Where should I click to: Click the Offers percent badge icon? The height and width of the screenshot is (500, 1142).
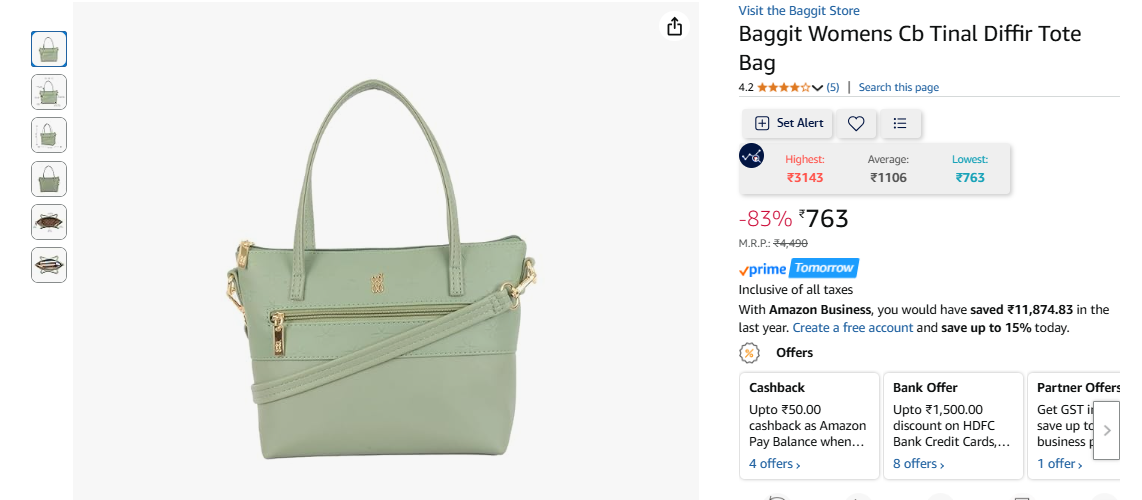click(749, 353)
